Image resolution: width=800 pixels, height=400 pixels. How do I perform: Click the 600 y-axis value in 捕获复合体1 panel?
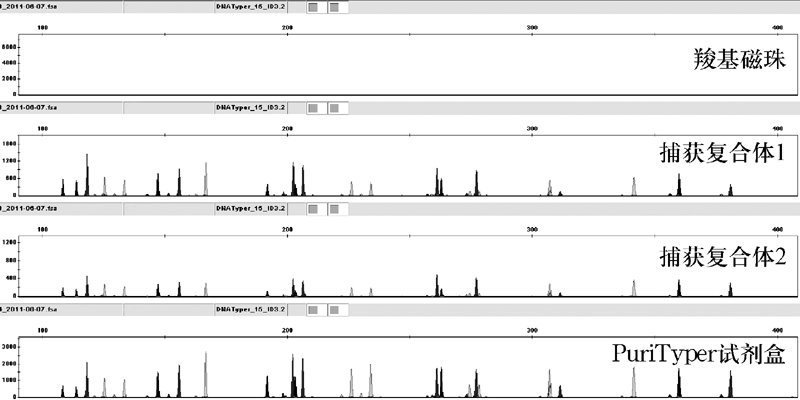(12, 179)
